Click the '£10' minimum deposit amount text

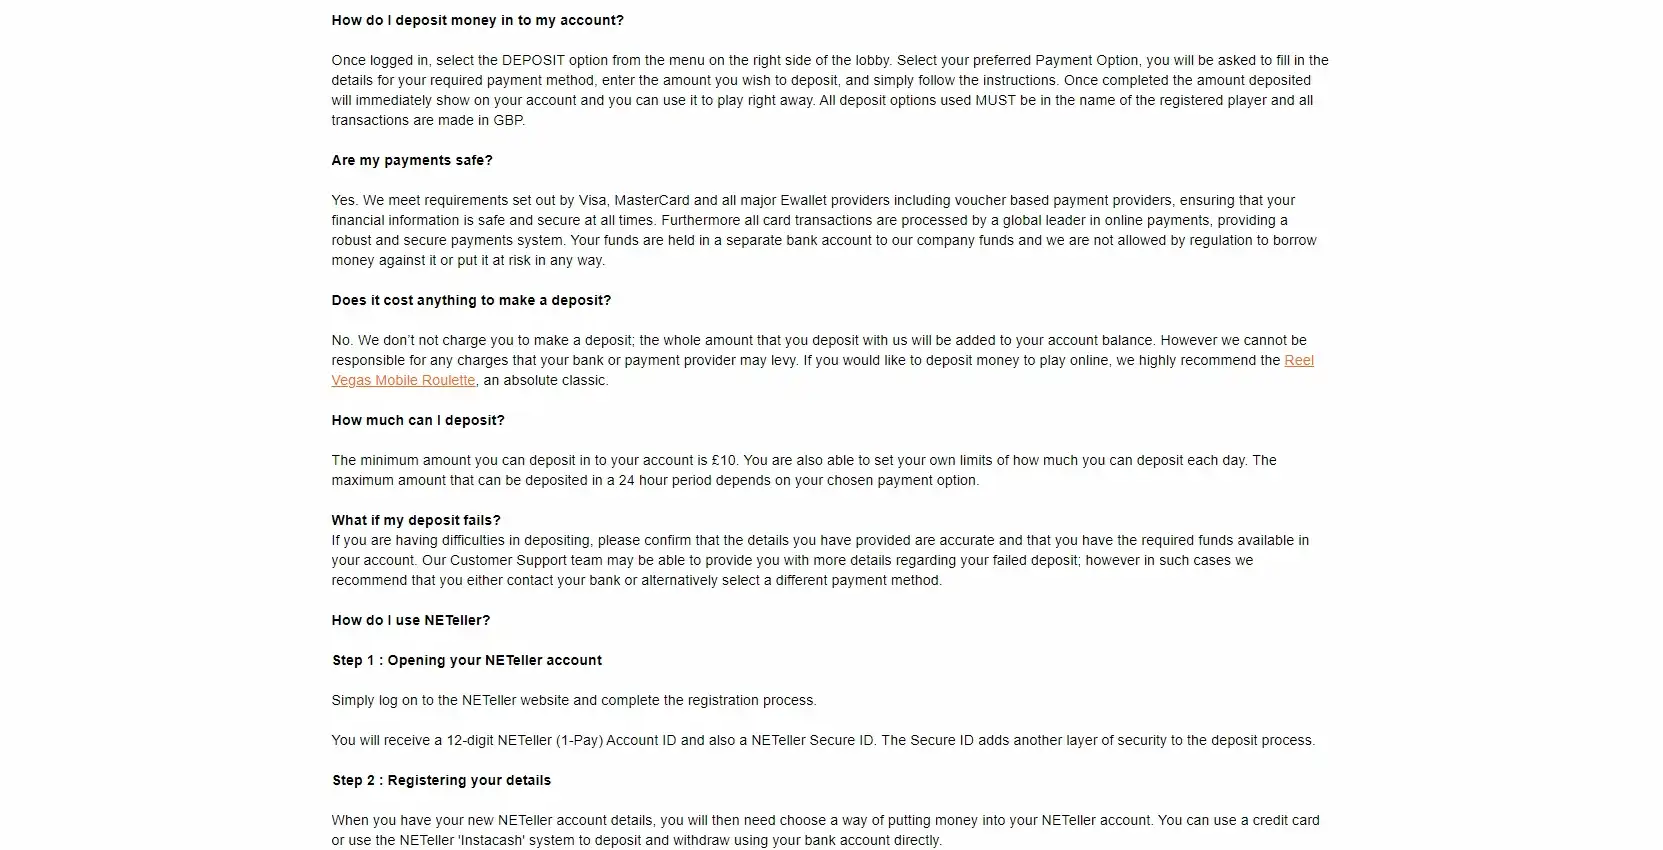pos(724,460)
